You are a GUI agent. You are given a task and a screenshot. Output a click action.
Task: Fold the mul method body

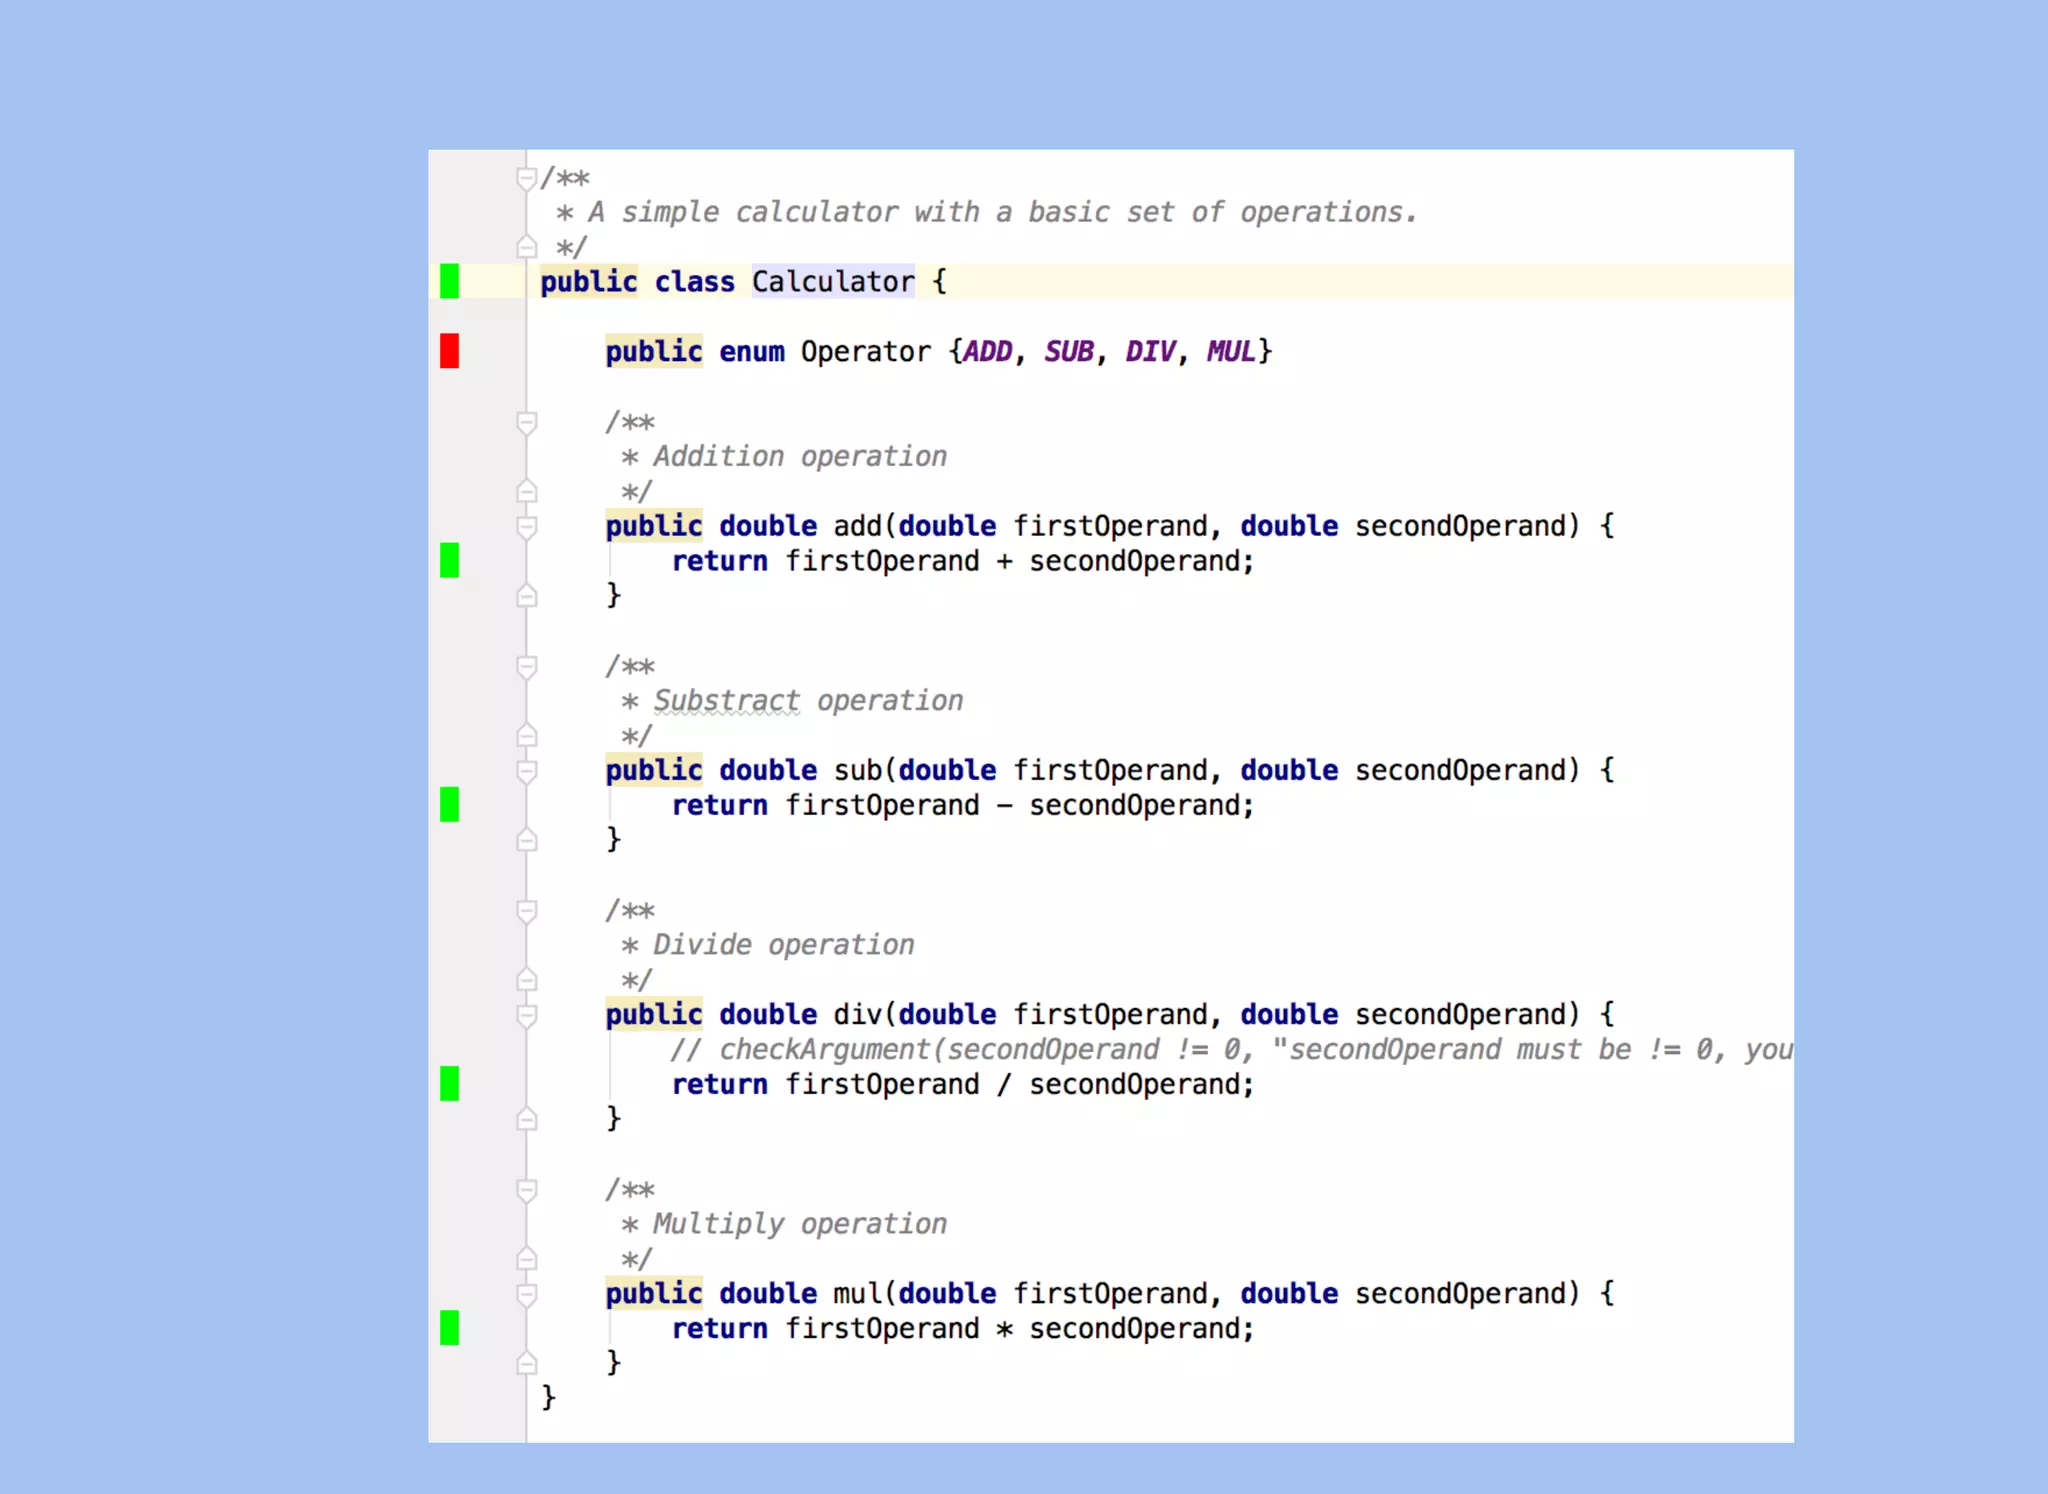pyautogui.click(x=526, y=1293)
